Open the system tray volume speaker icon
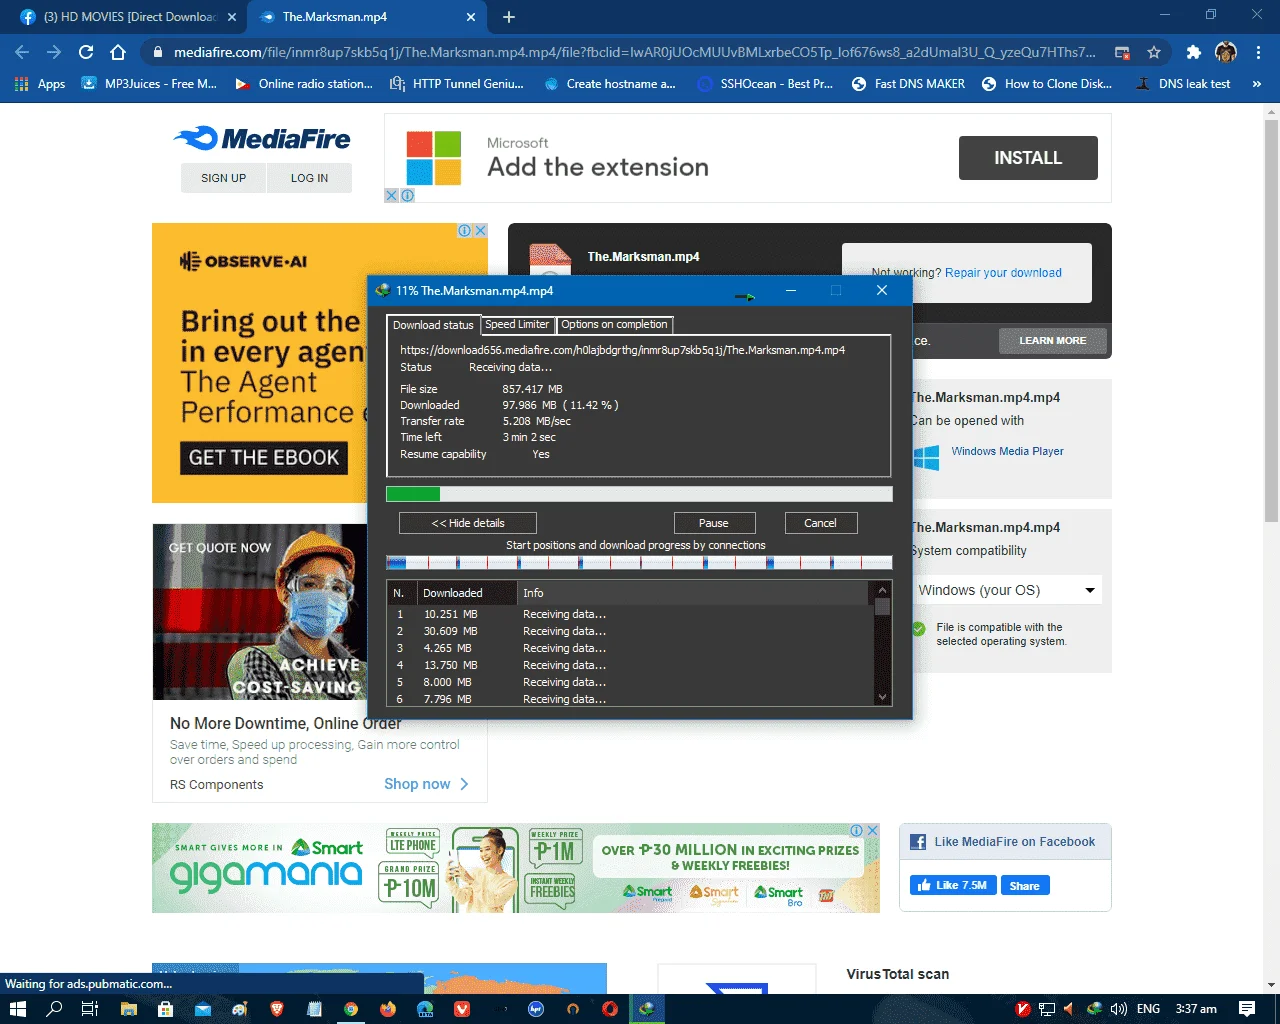Viewport: 1280px width, 1024px height. click(x=1118, y=1009)
